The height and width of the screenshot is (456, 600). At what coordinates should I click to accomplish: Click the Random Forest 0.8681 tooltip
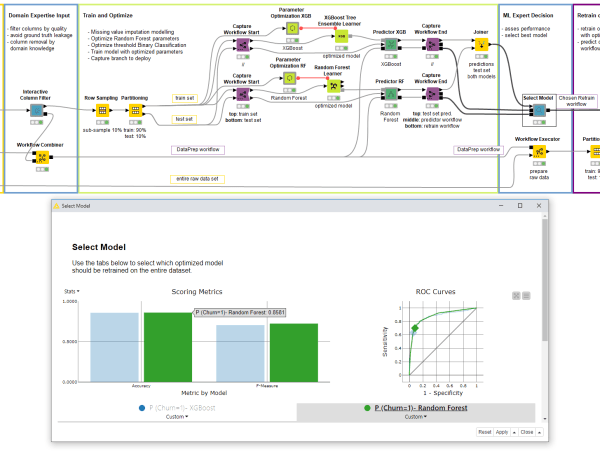coord(240,313)
